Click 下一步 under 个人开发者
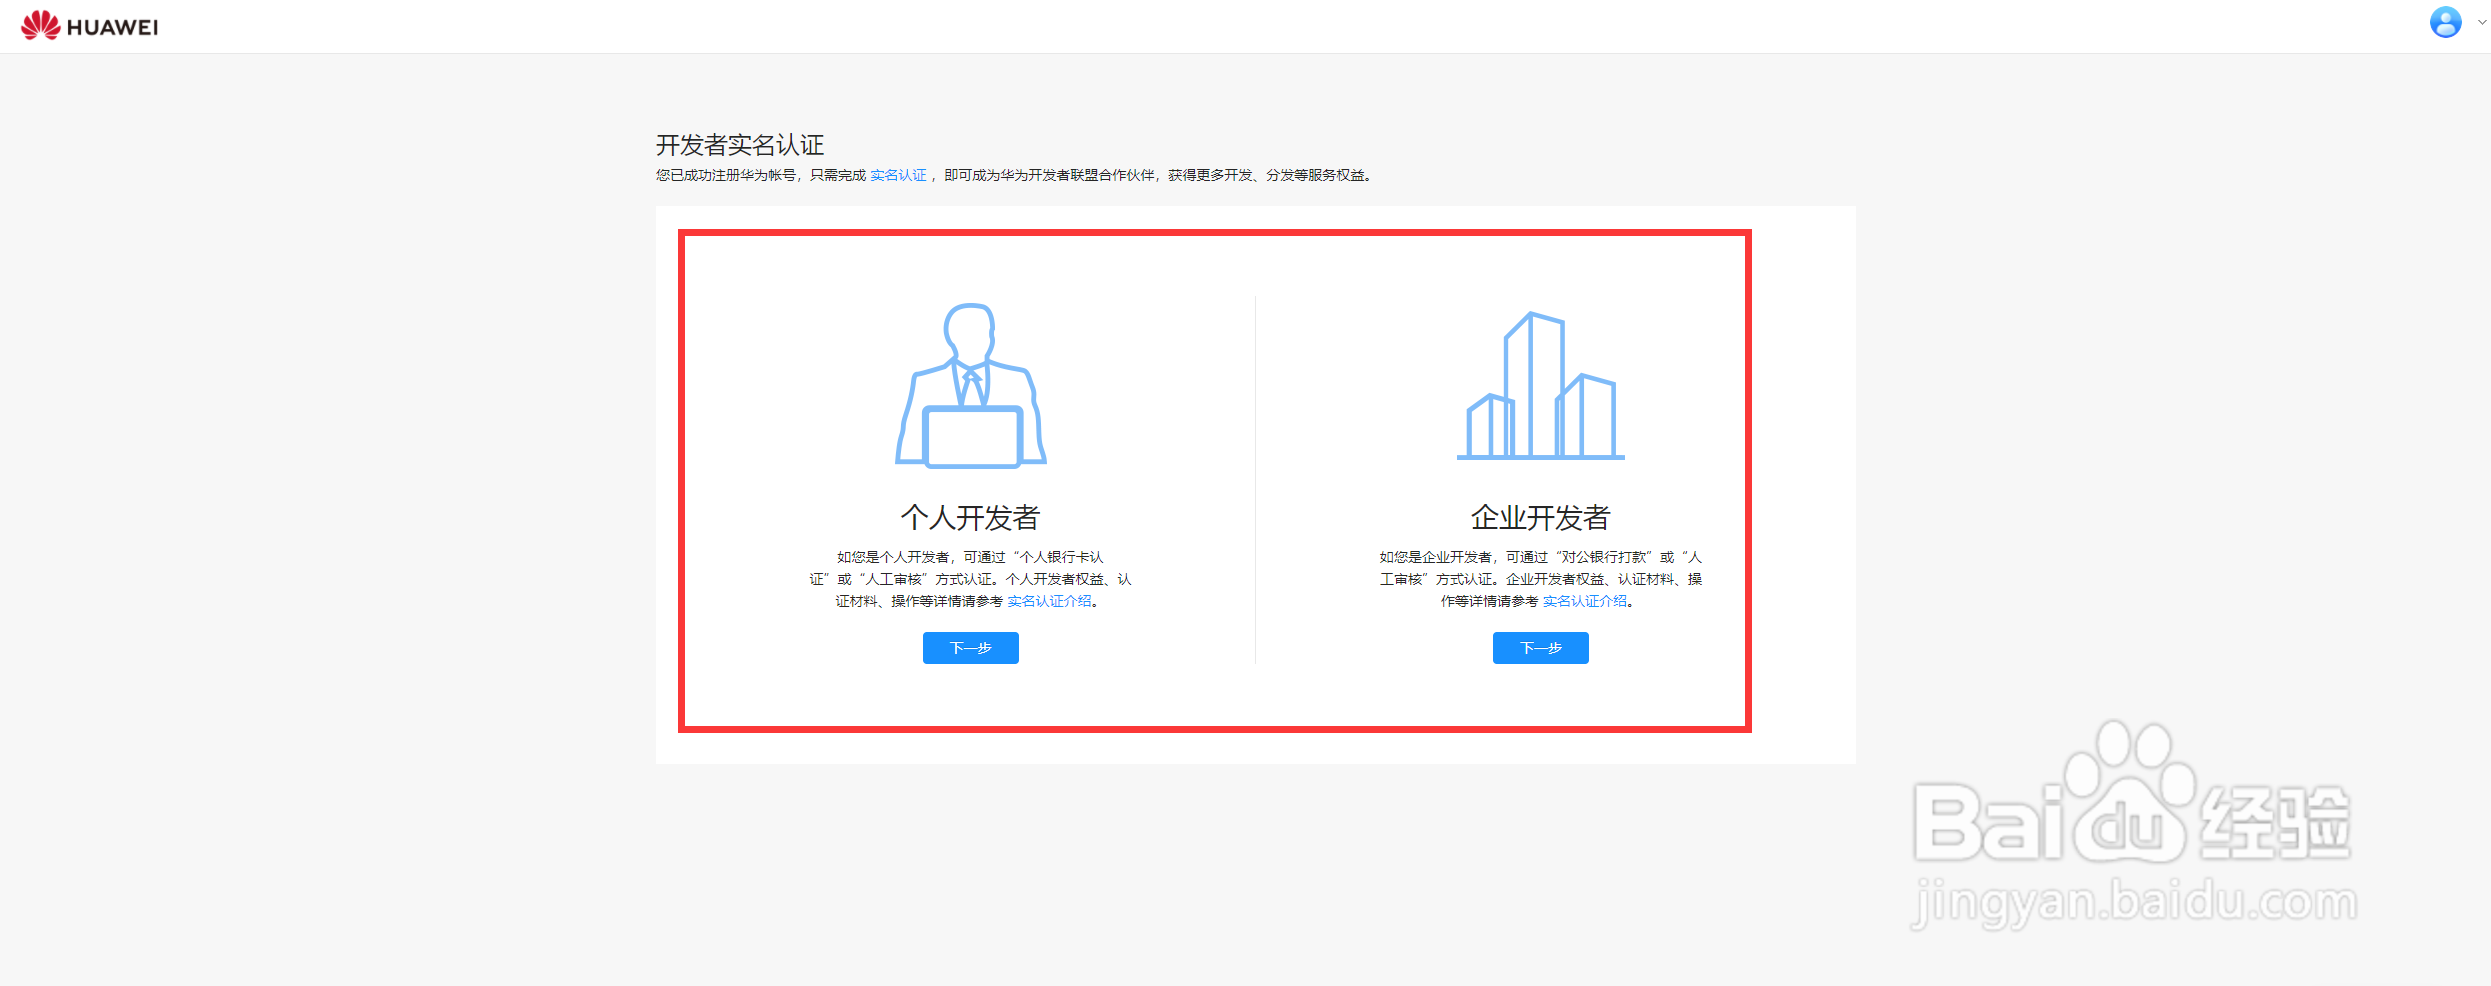 click(x=969, y=648)
